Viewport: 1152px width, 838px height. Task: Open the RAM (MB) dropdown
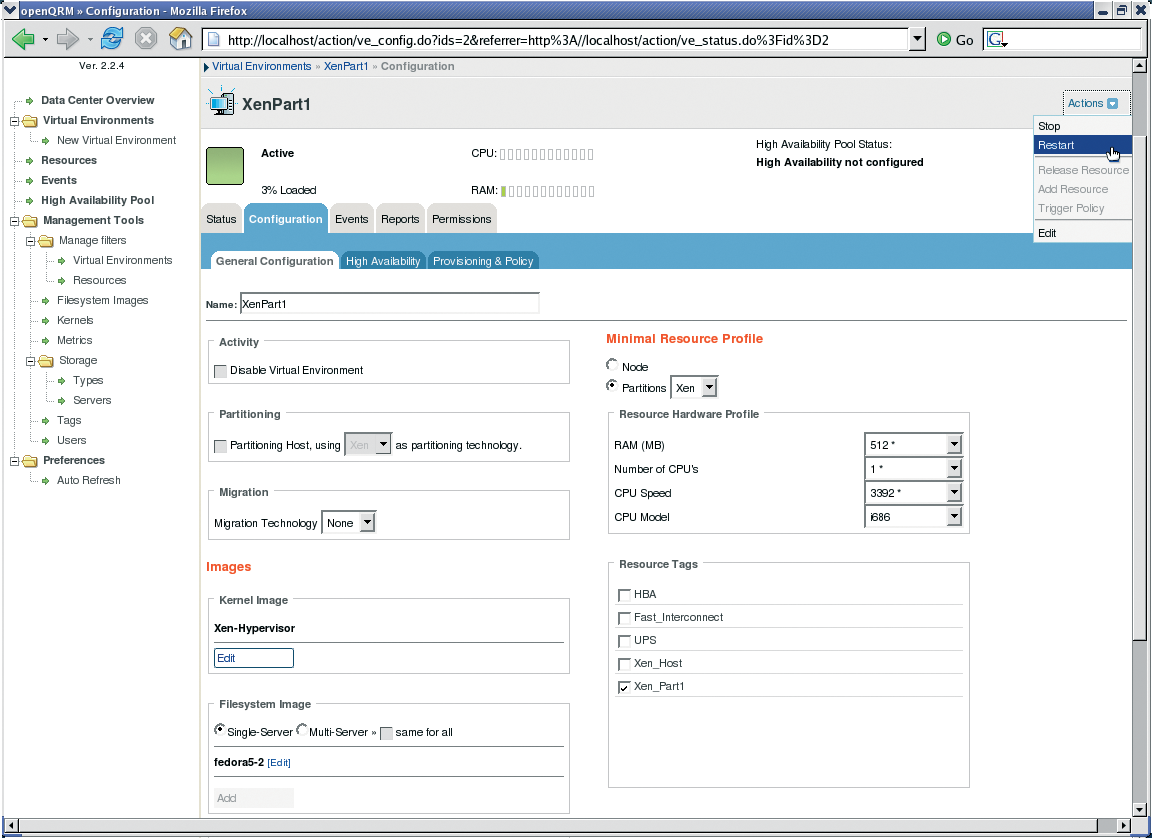point(914,444)
